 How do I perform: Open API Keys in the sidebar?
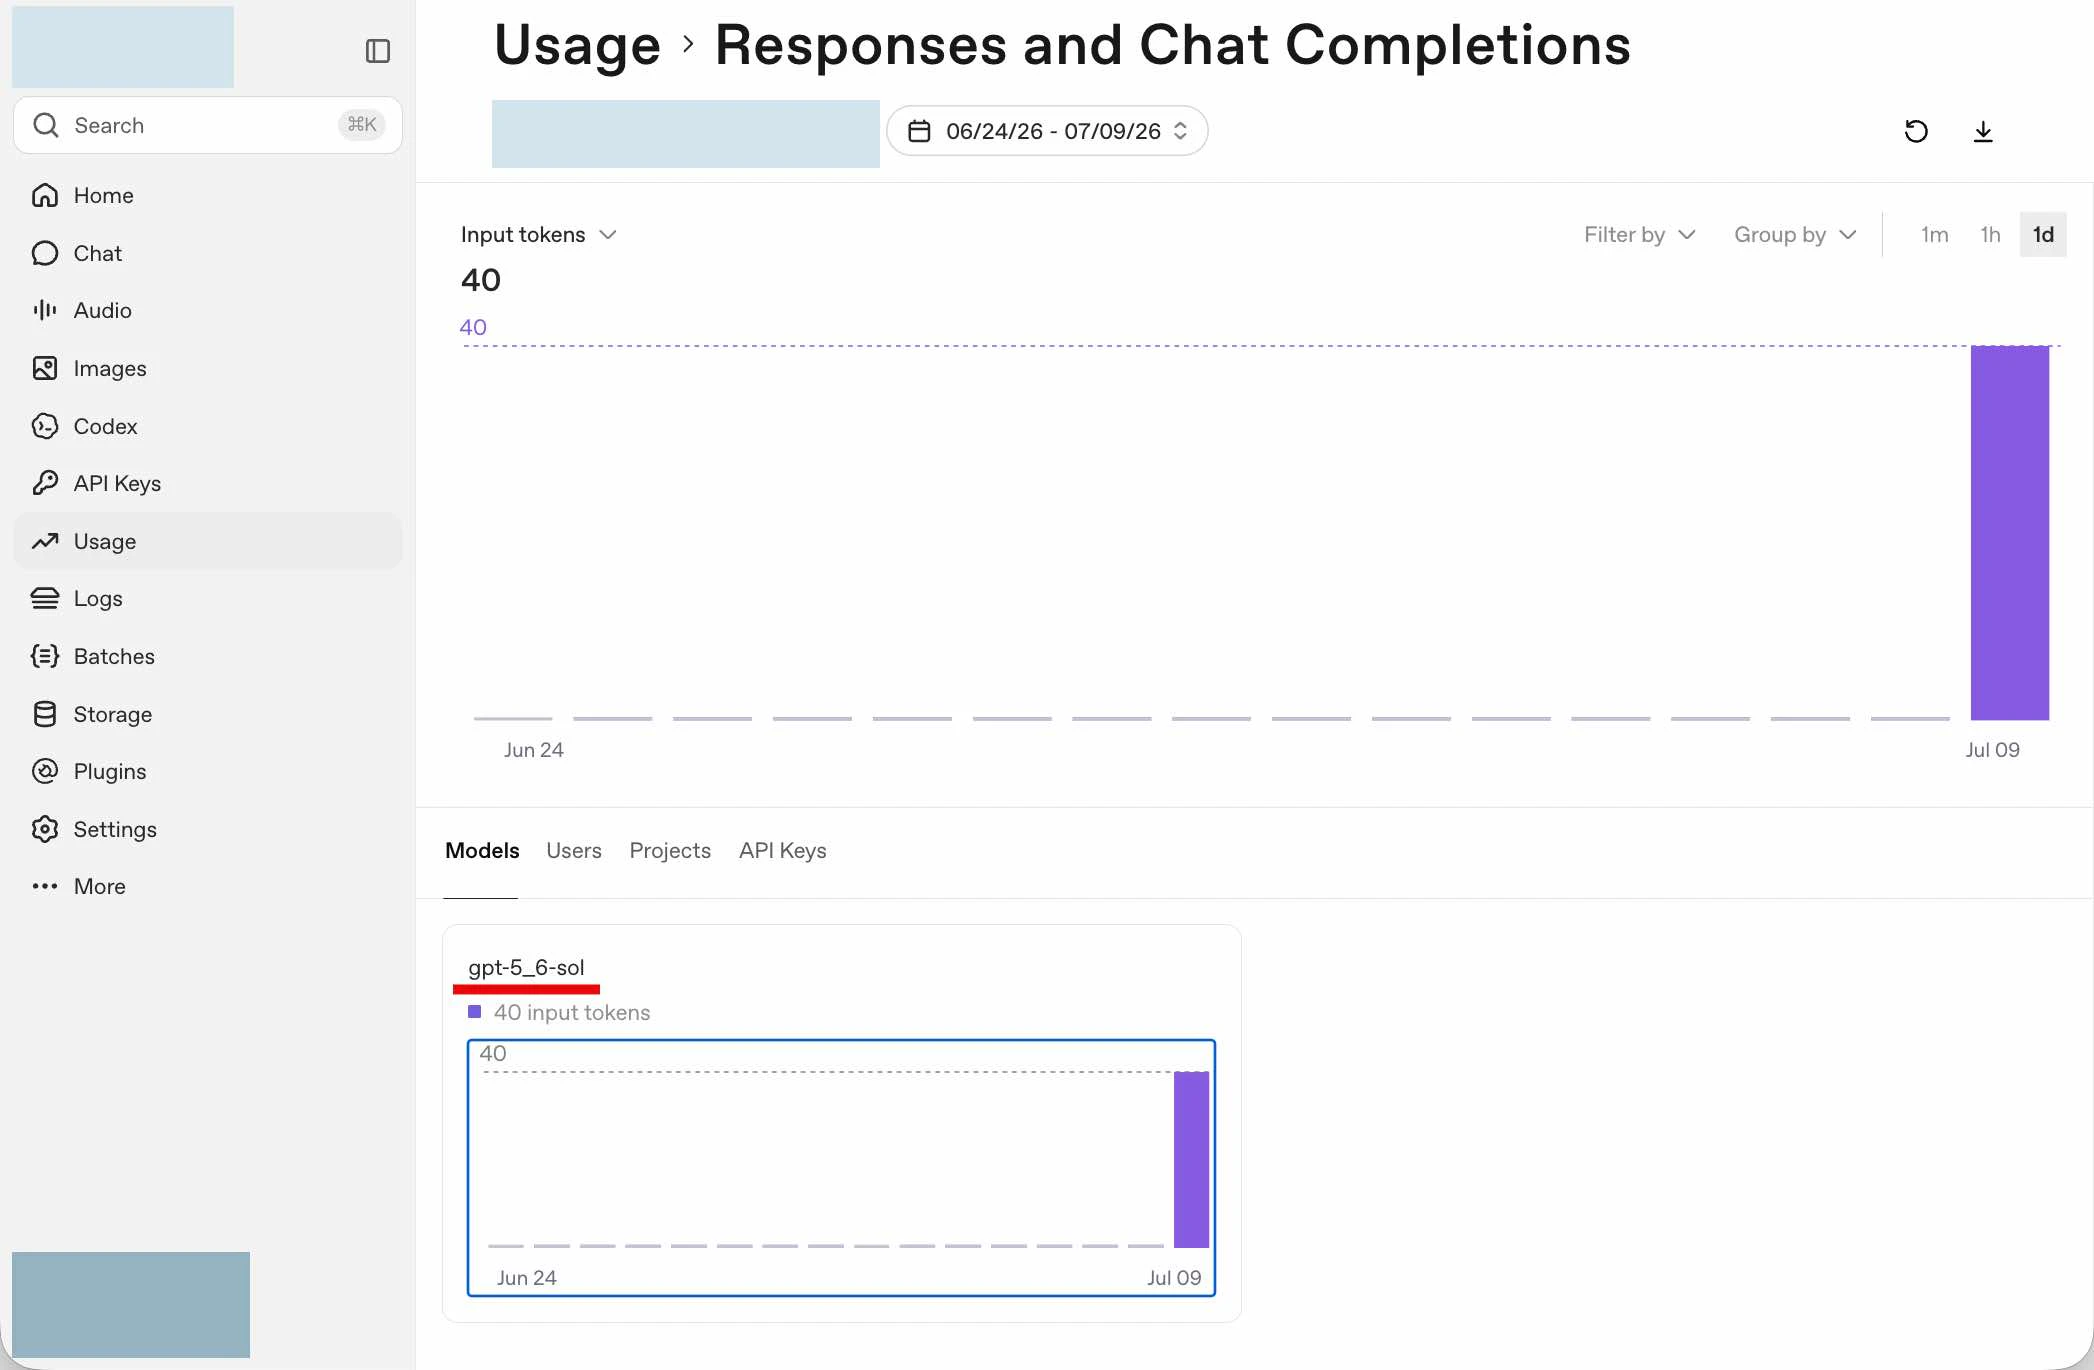click(x=208, y=483)
